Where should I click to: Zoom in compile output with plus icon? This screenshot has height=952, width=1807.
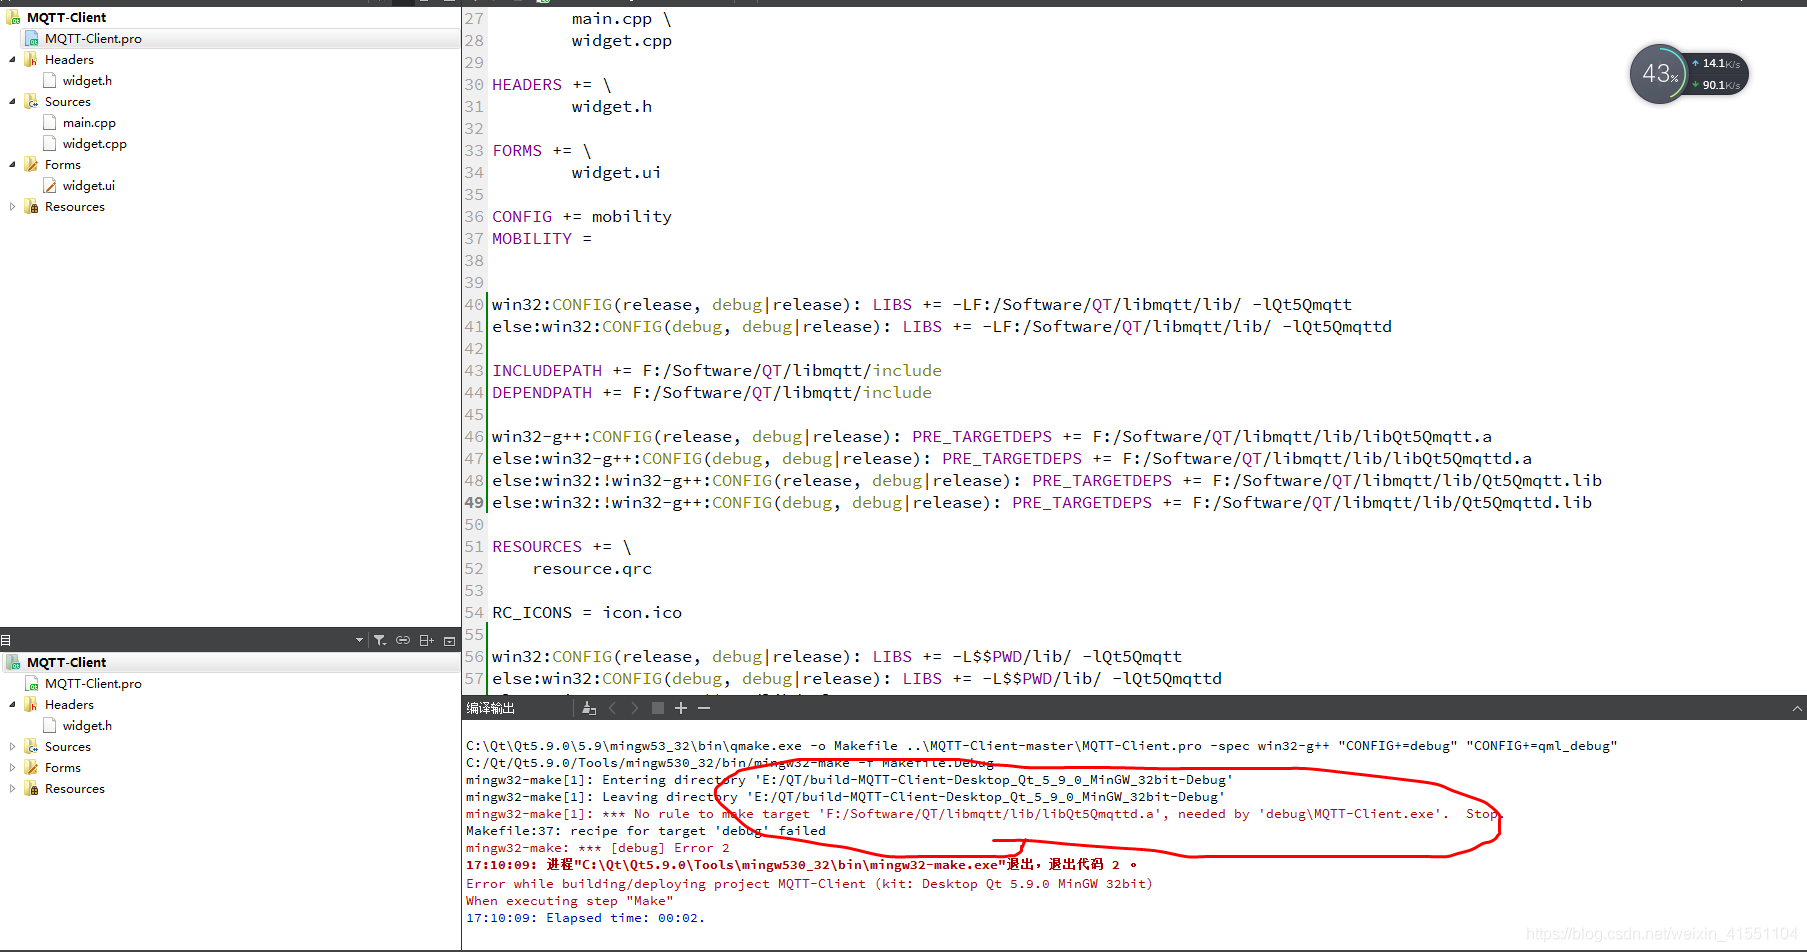pos(681,708)
